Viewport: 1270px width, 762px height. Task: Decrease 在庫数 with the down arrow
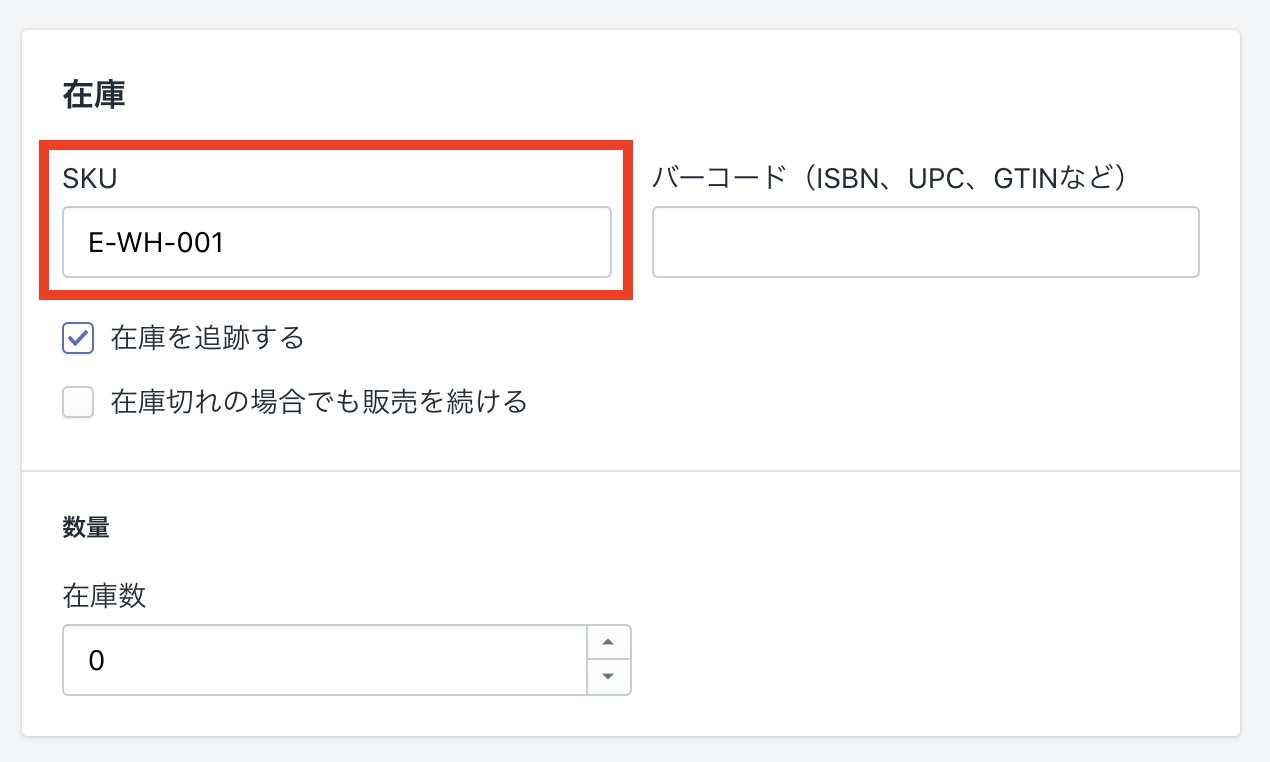[608, 676]
